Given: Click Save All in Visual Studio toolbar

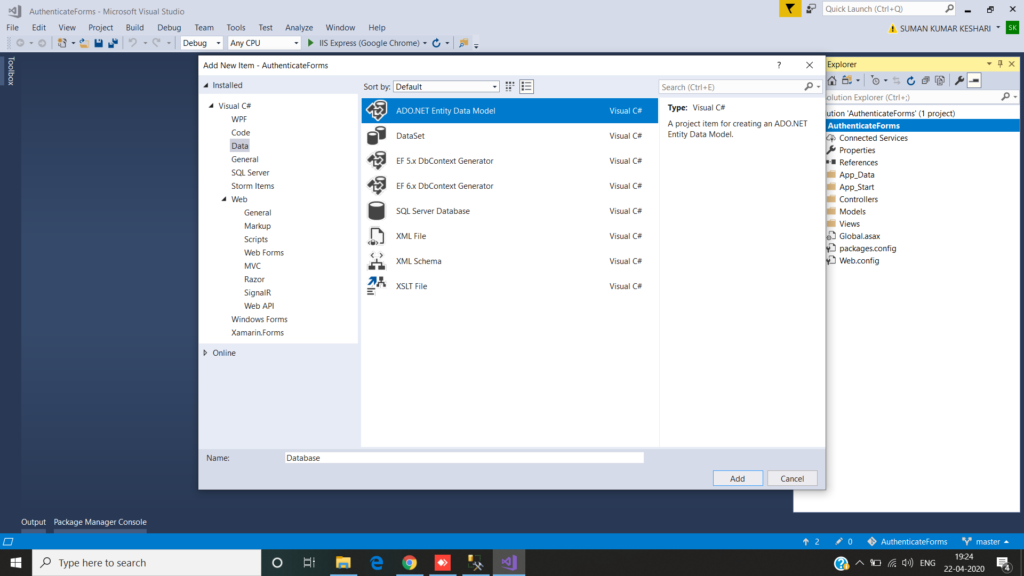Looking at the screenshot, I should [x=113, y=43].
